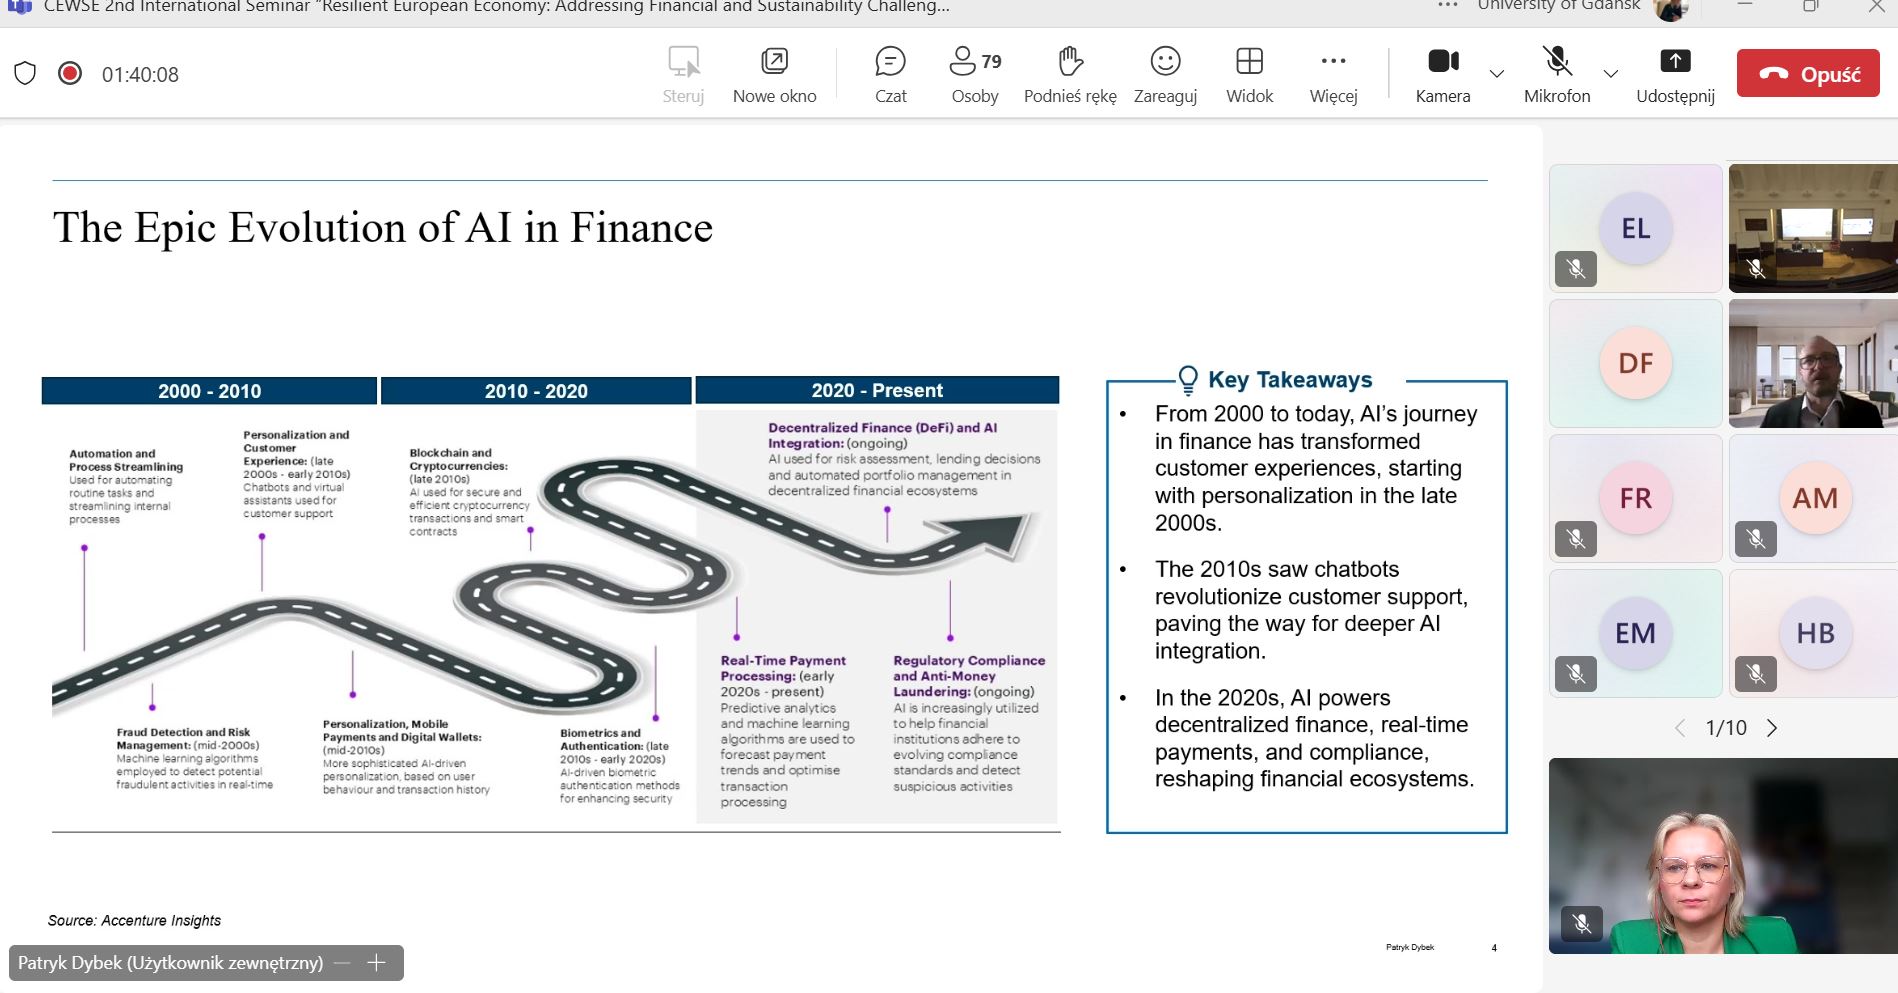Click the Patryk Dybek presenter name label
This screenshot has height=993, width=1898.
pos(171,963)
